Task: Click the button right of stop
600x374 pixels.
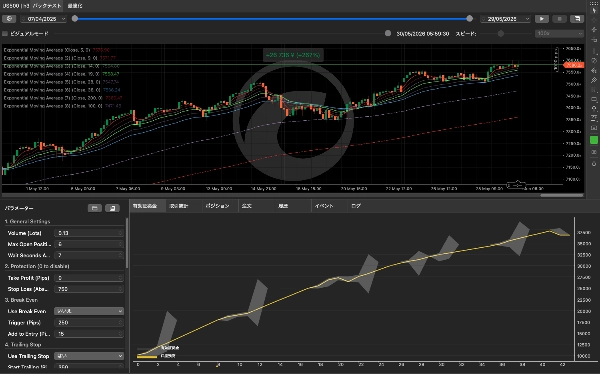Action: [577, 18]
